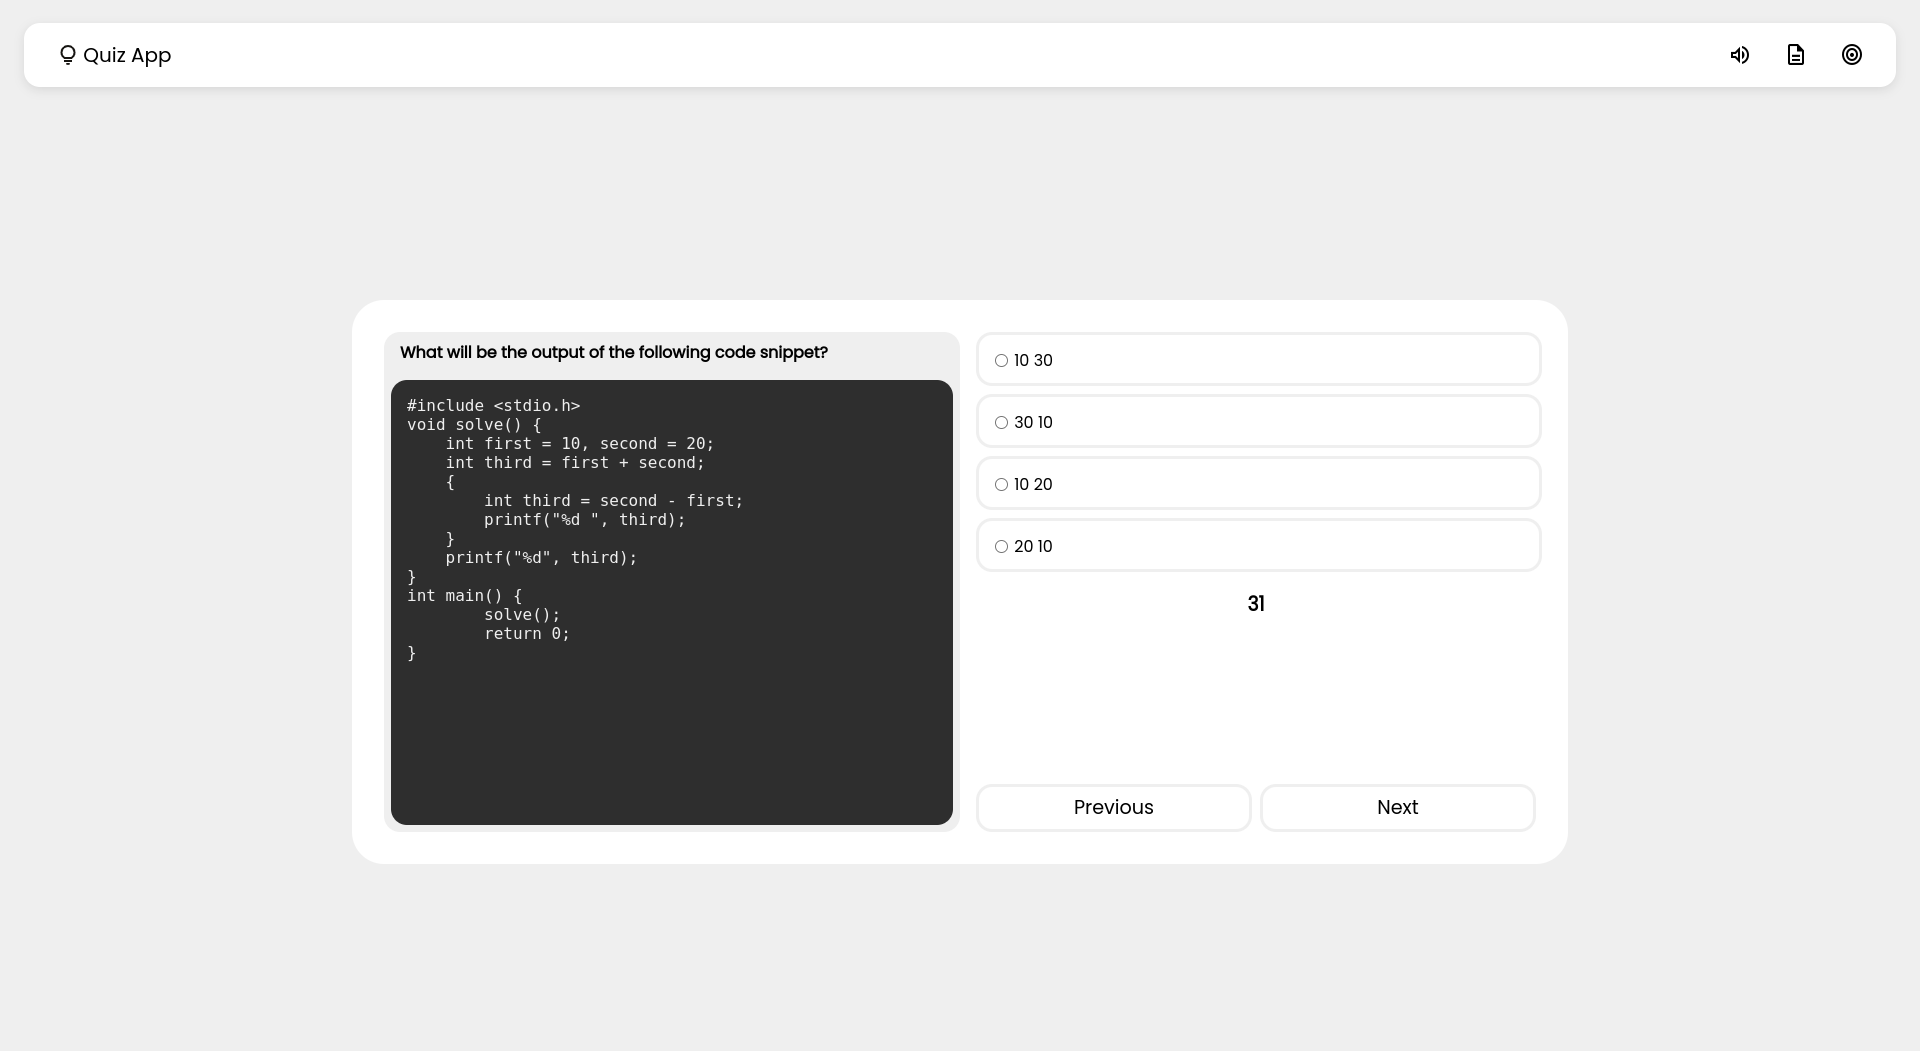Select the radio button for answer 30 10
This screenshot has height=1051, width=1920.
point(1002,422)
